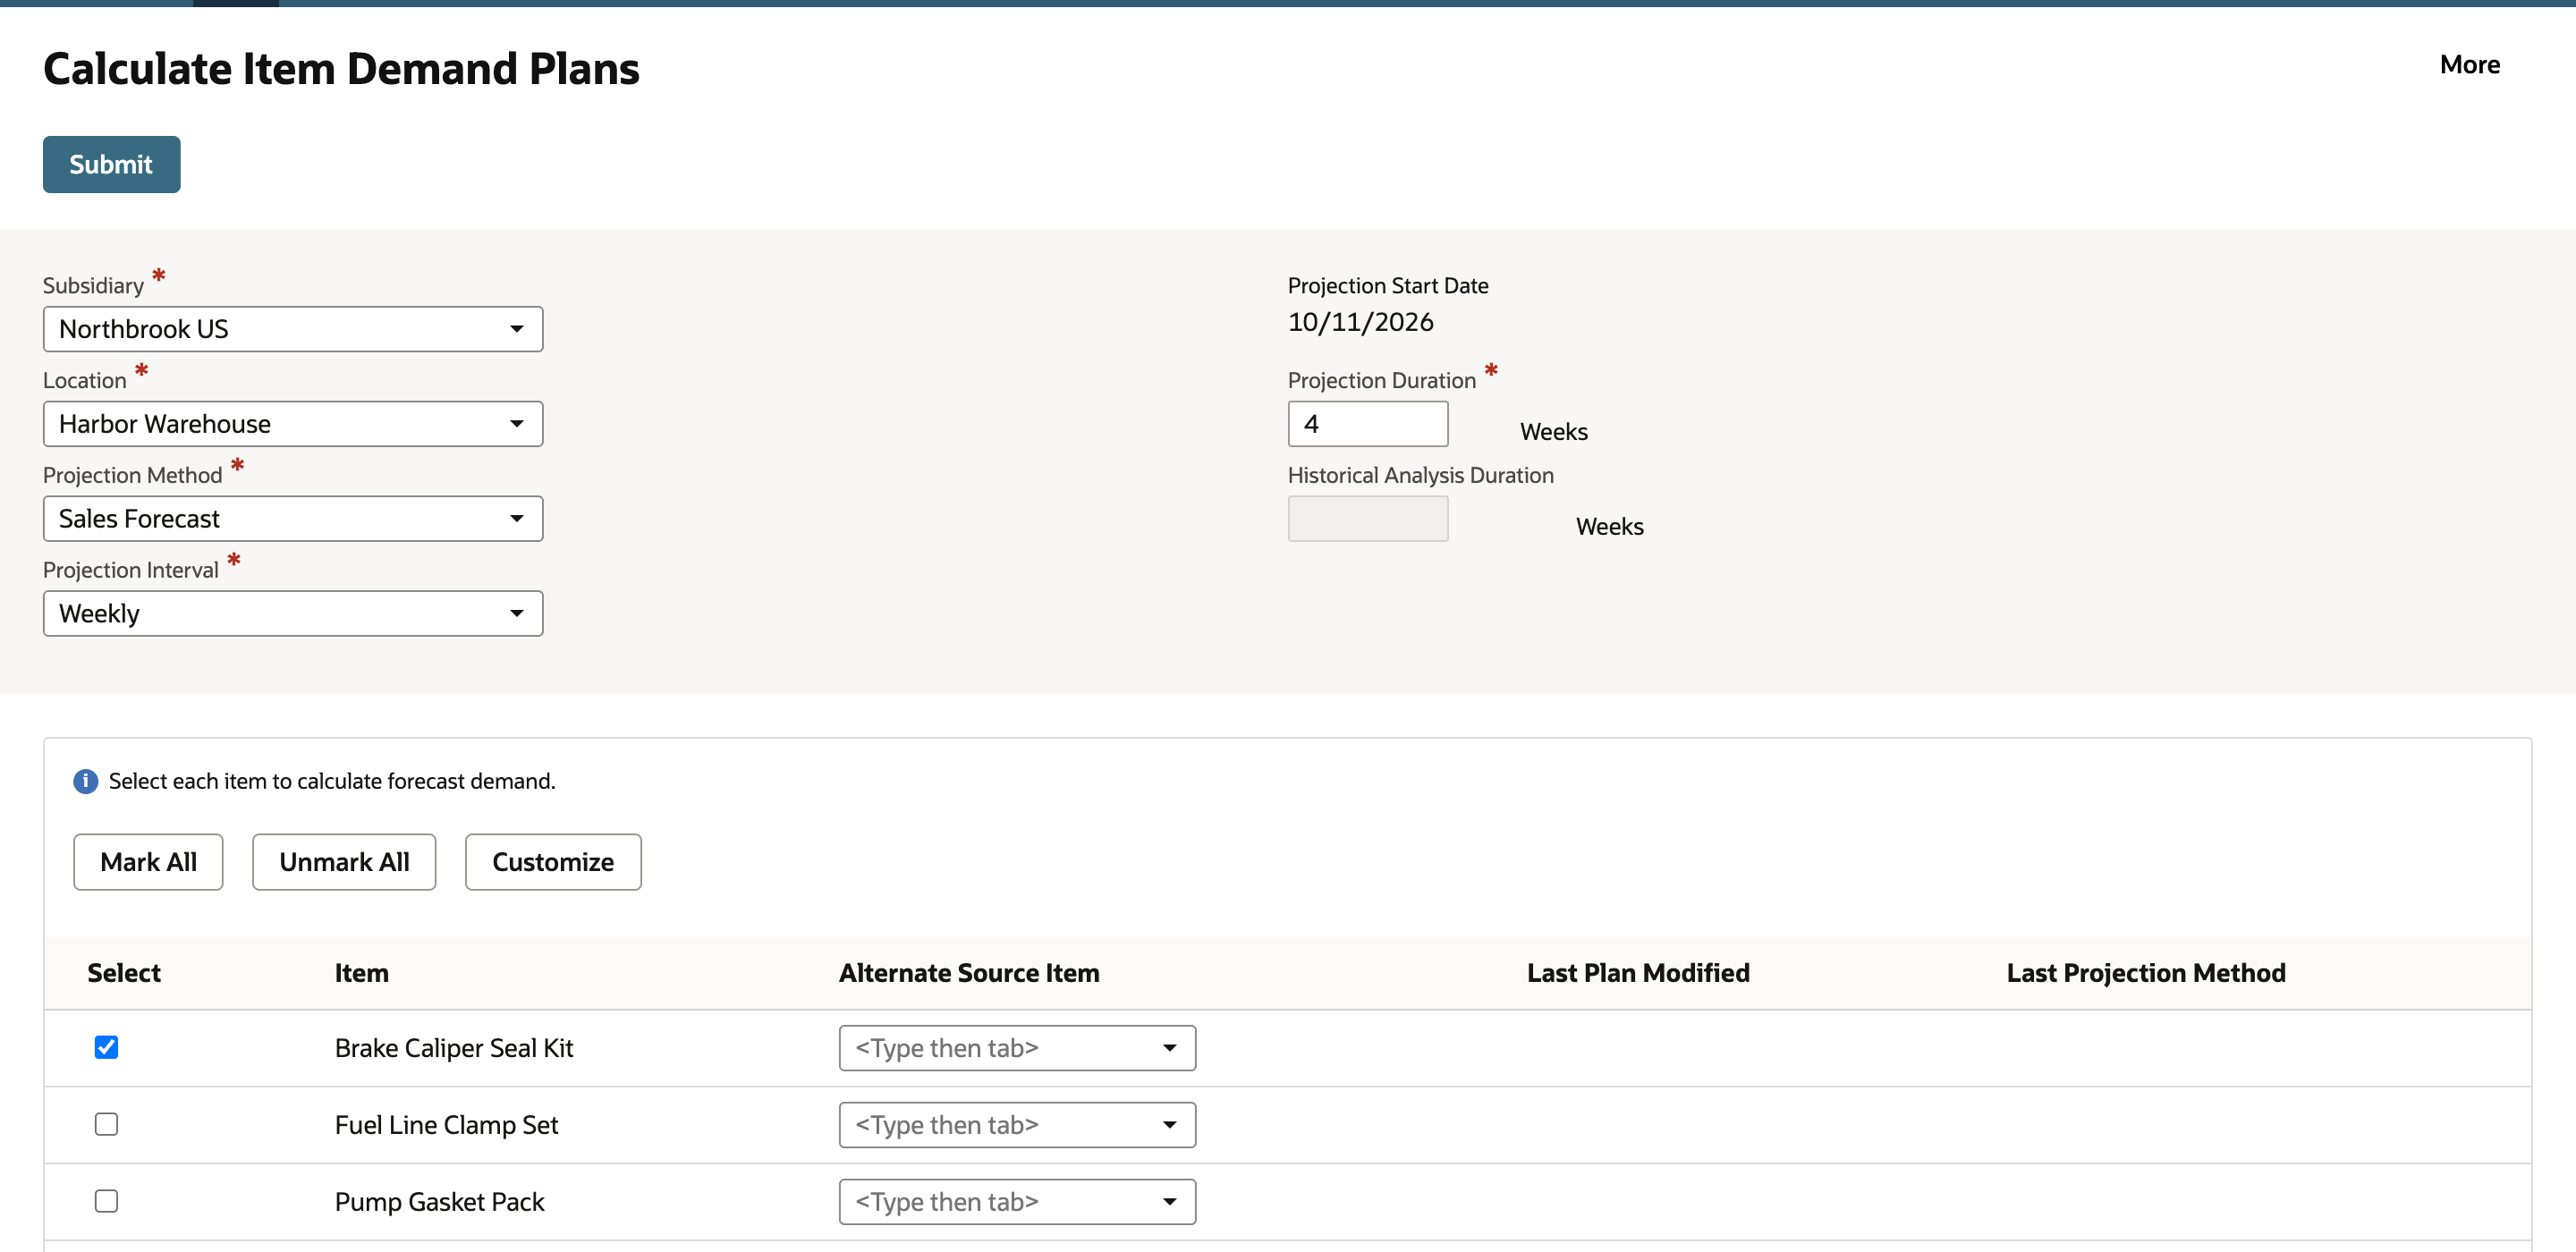The width and height of the screenshot is (2576, 1252).
Task: Open the Subsidiary dropdown showing Northbrook US
Action: 293,329
